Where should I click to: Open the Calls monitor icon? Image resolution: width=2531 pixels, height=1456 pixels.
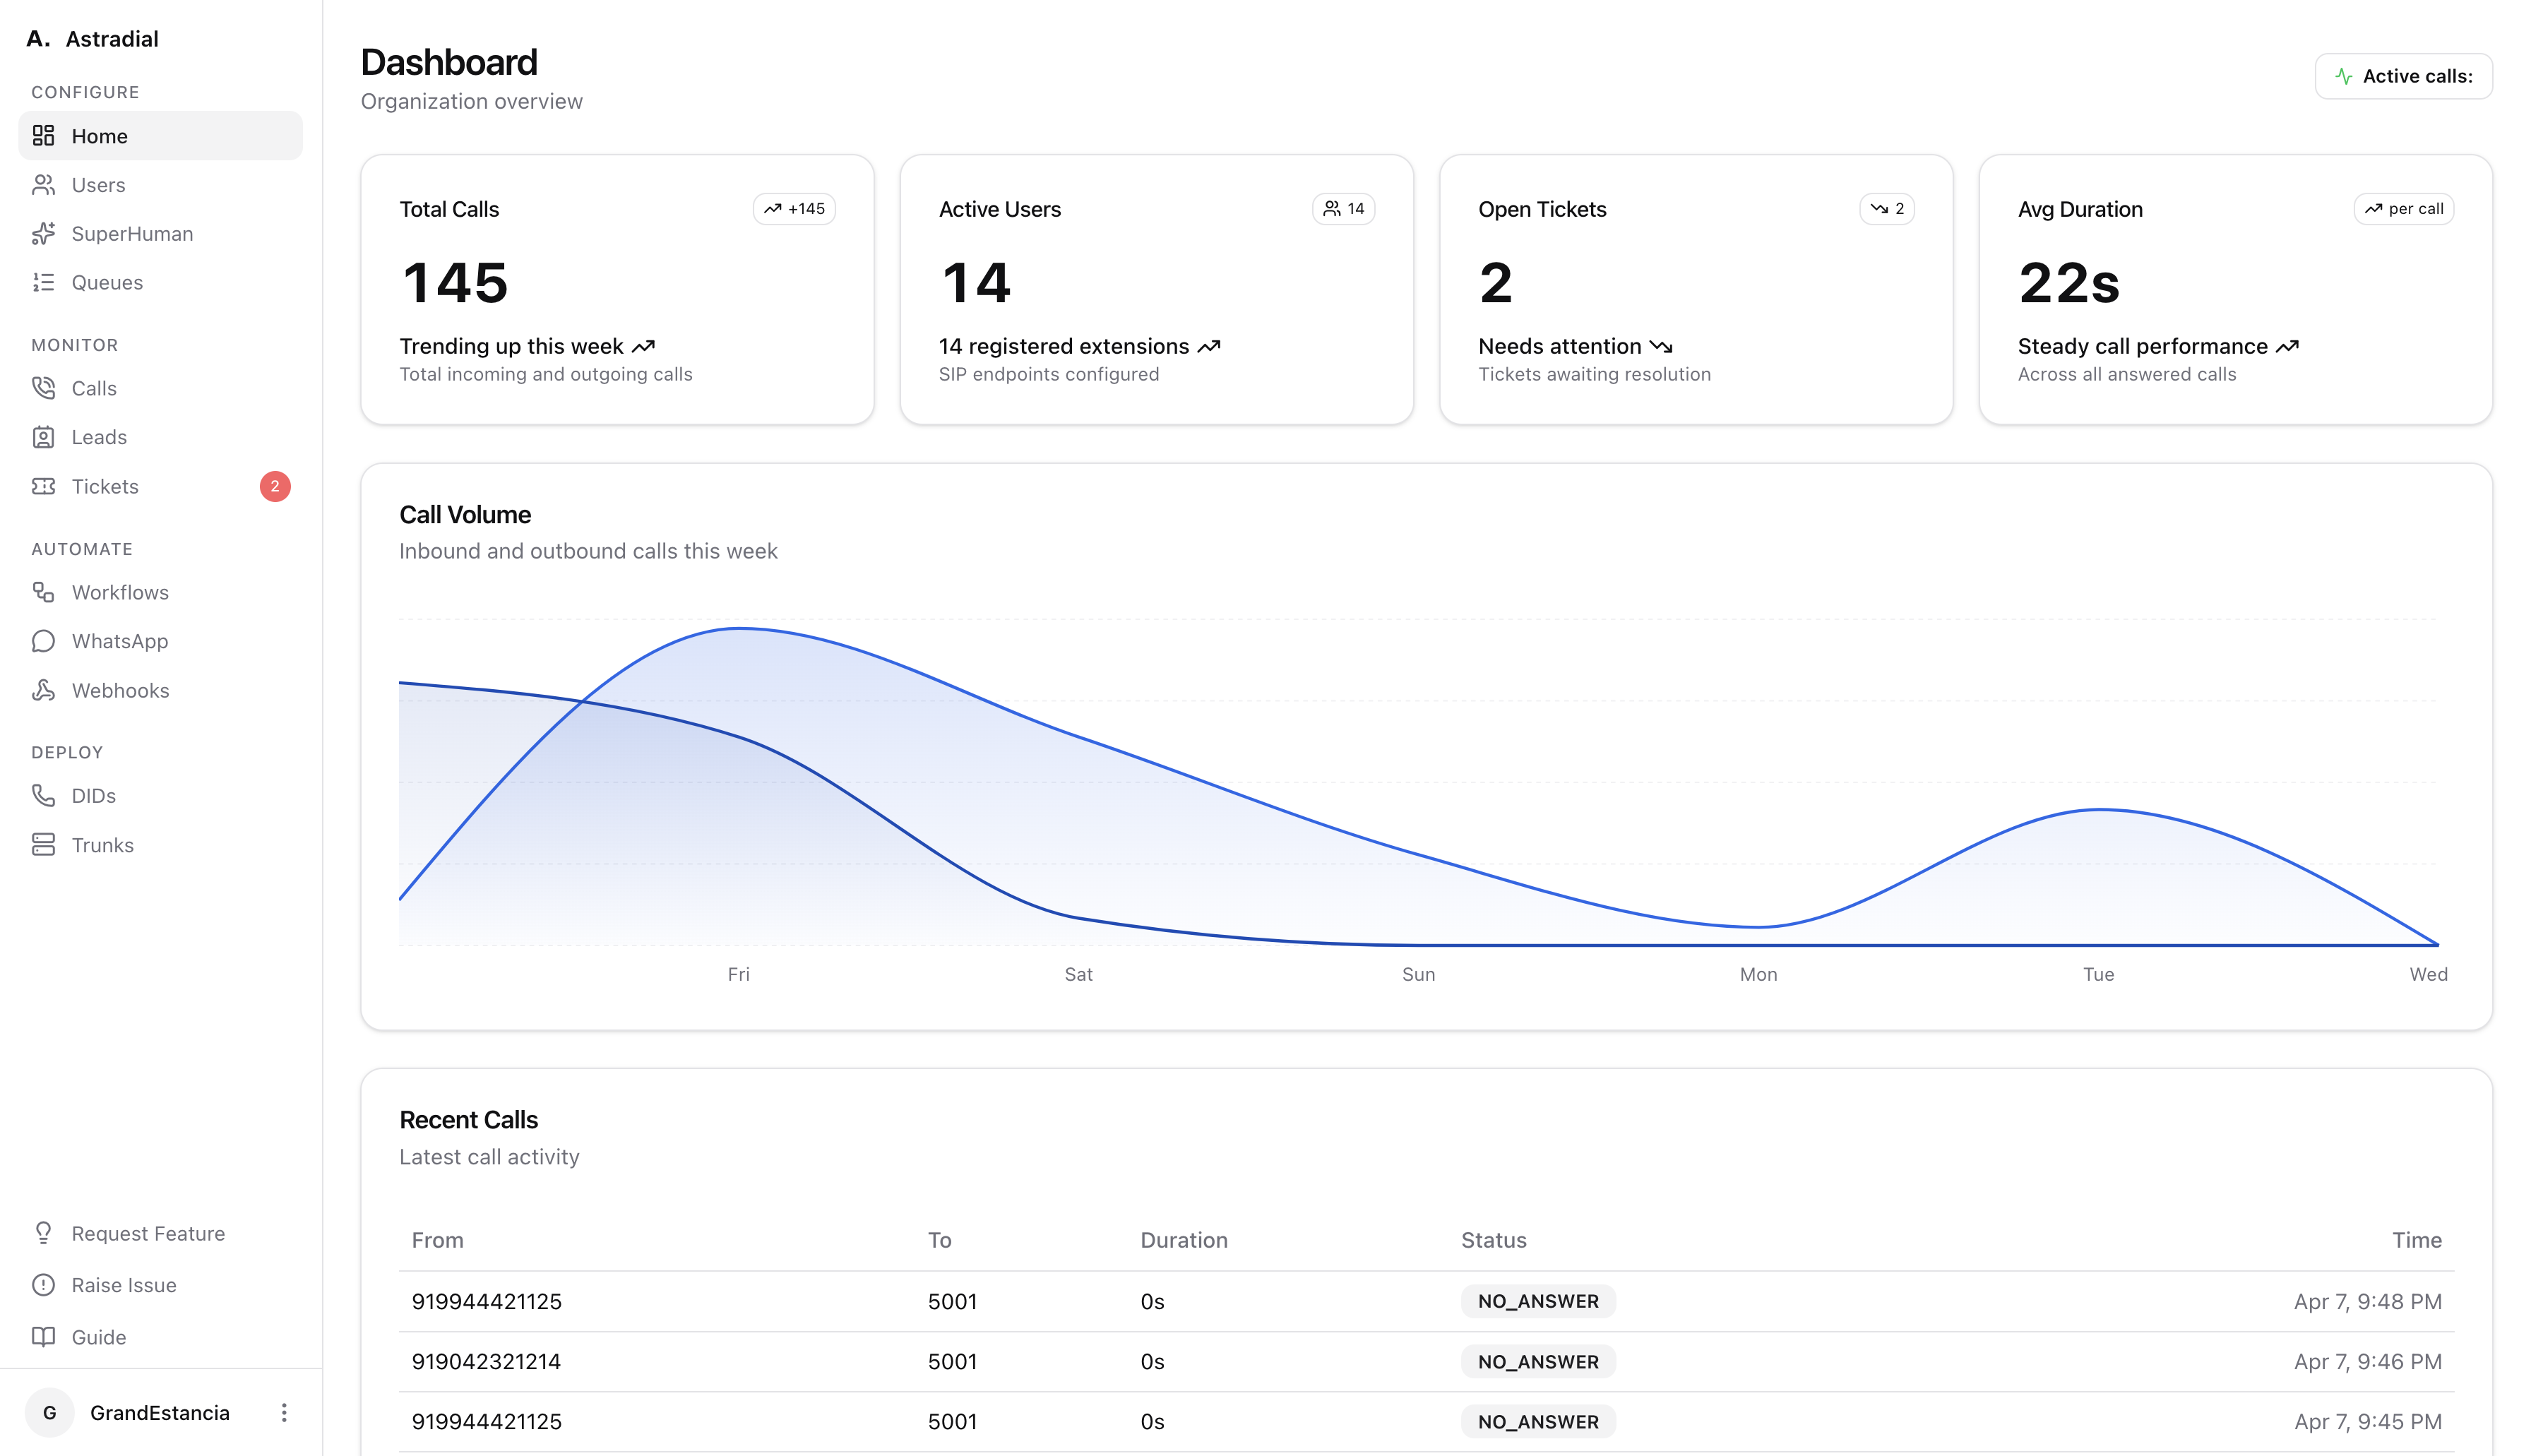coord(44,388)
